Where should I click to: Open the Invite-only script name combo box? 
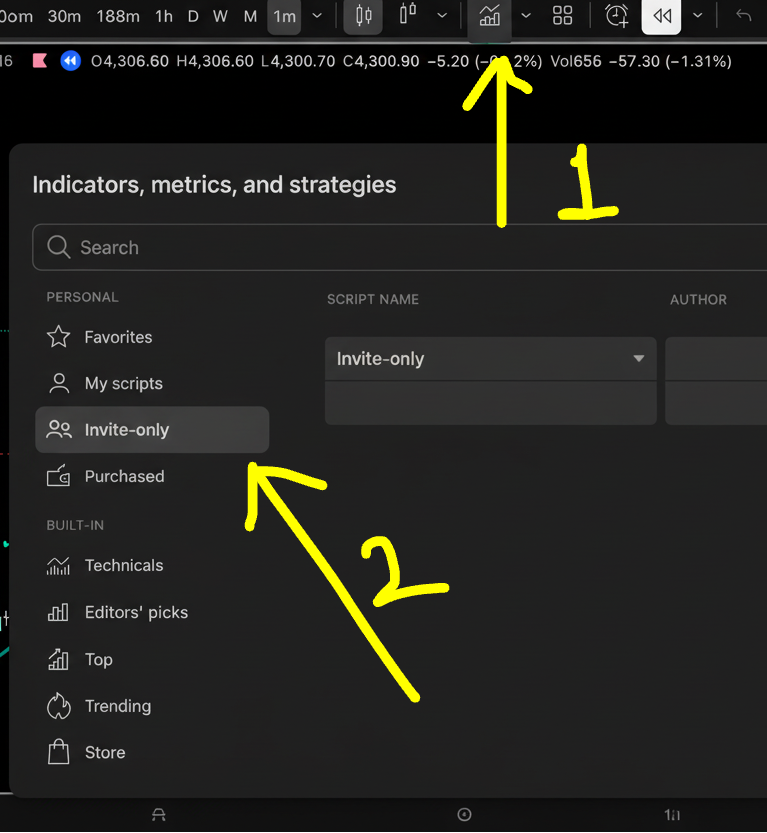point(490,358)
